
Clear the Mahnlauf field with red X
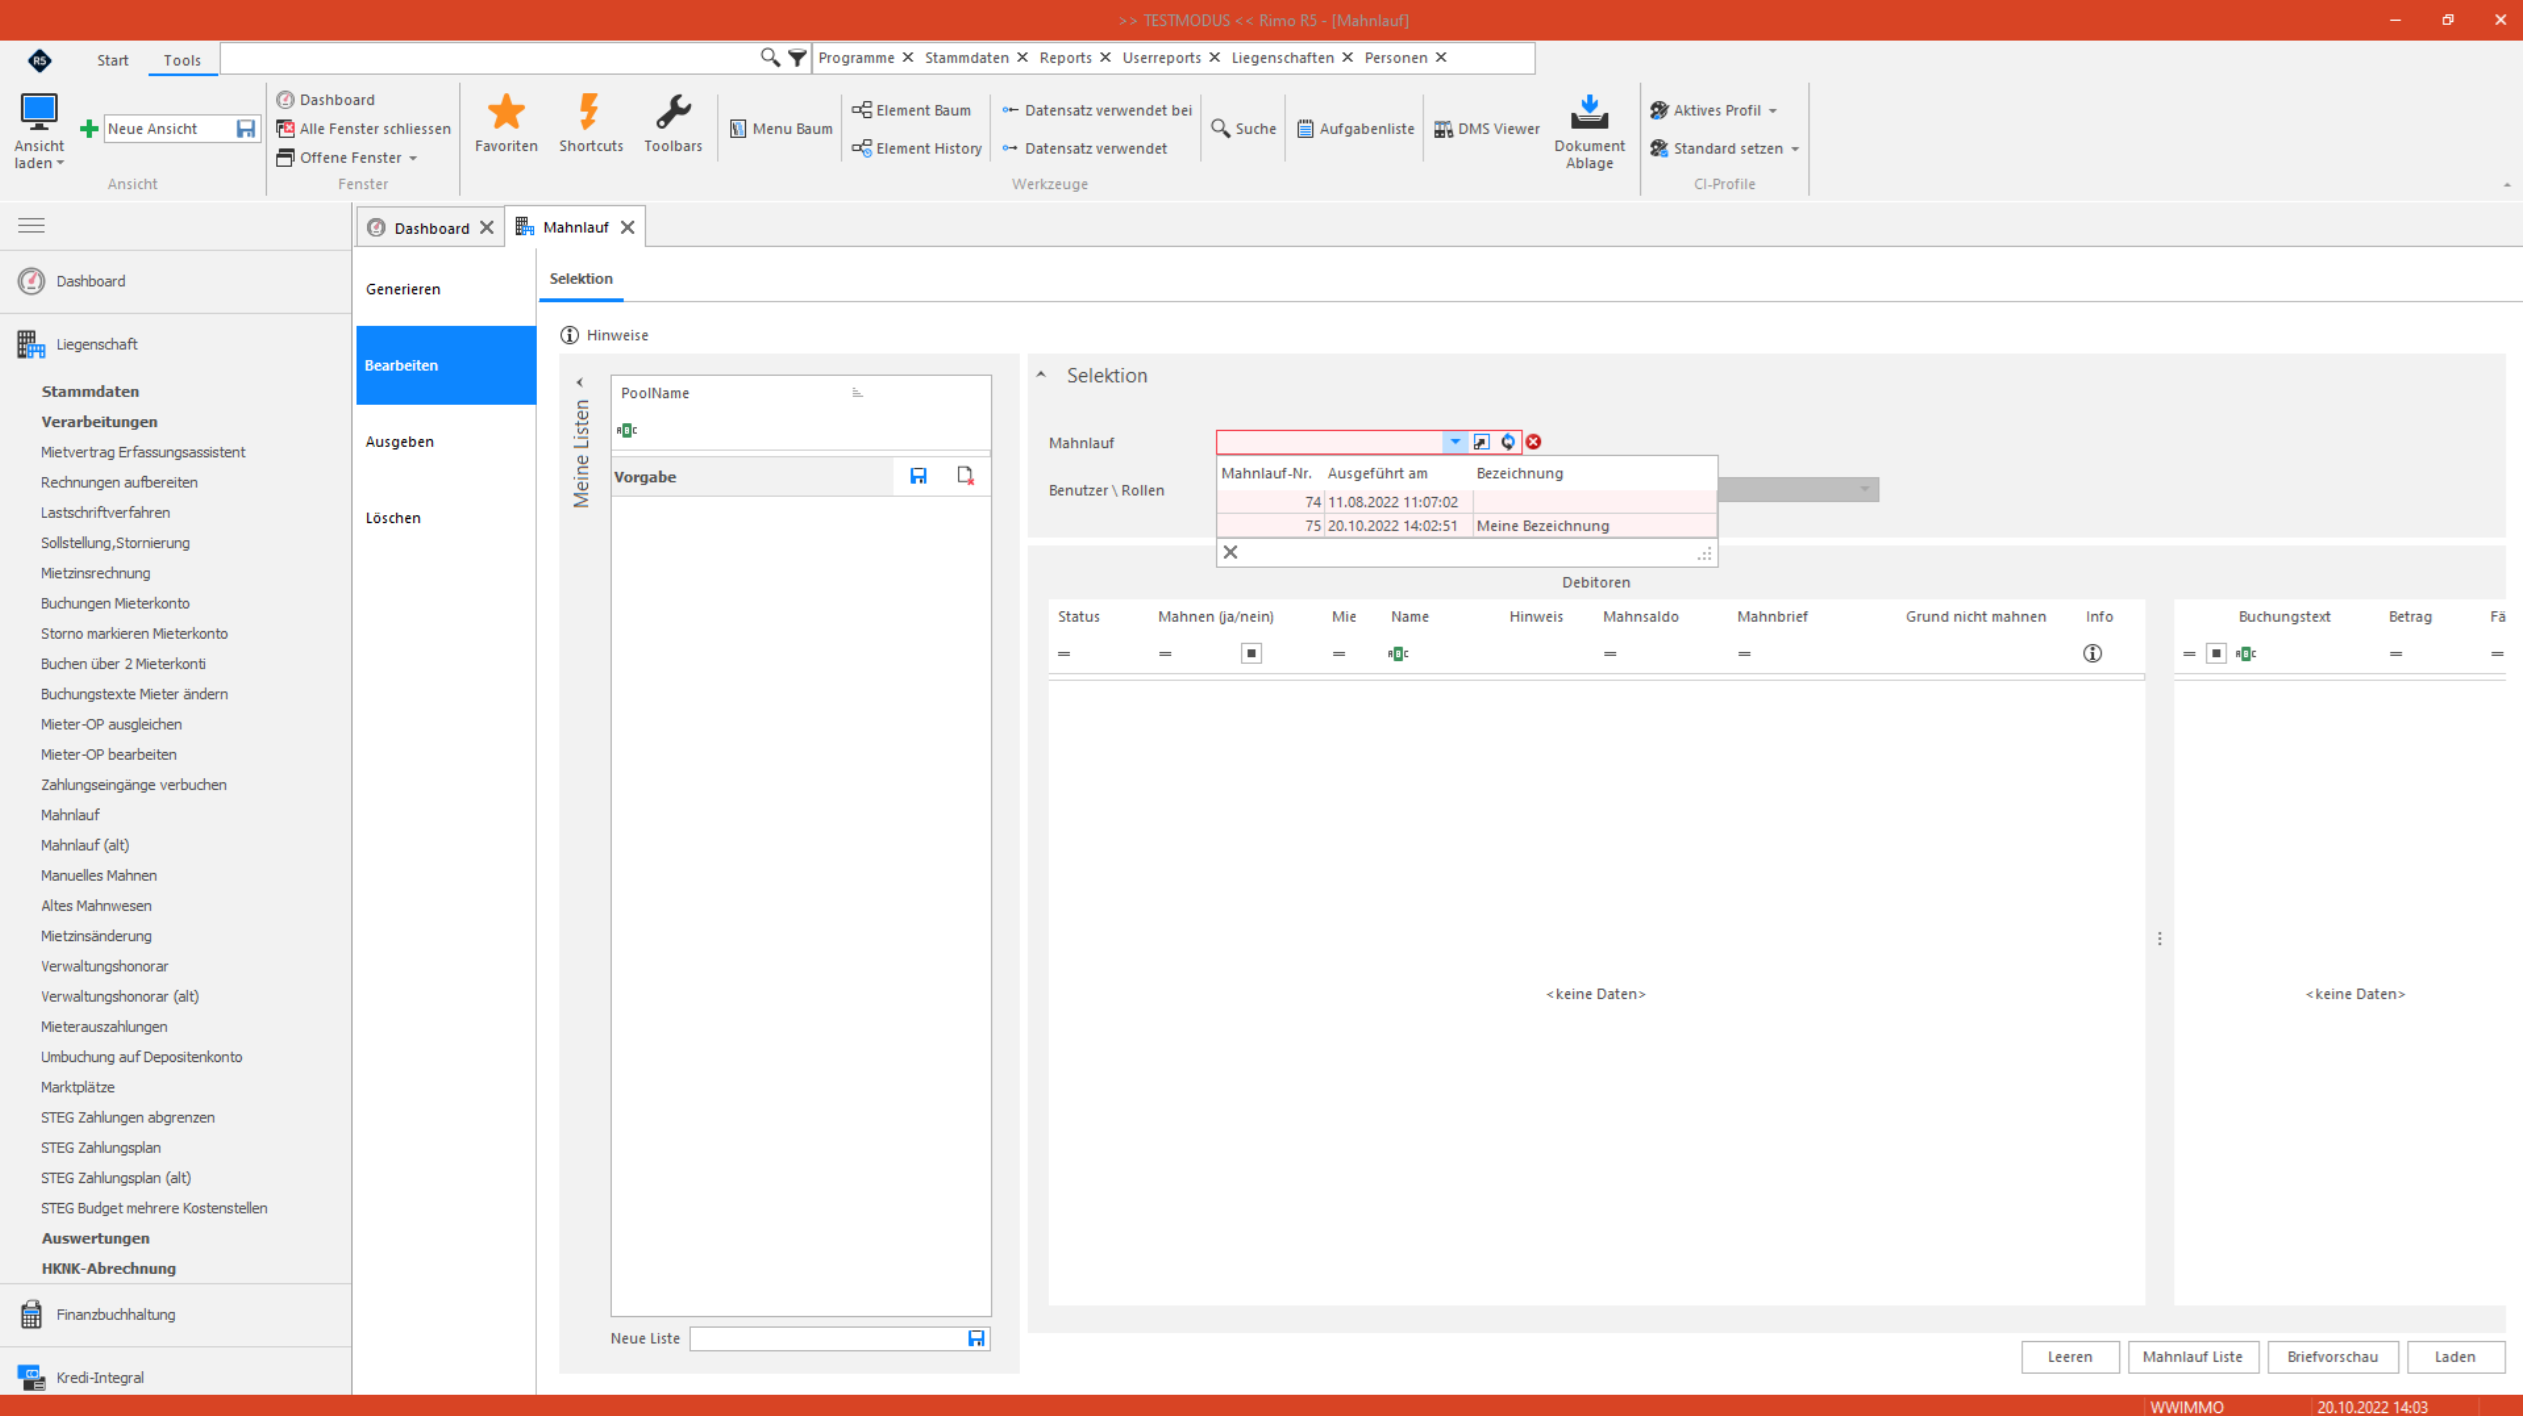1533,442
